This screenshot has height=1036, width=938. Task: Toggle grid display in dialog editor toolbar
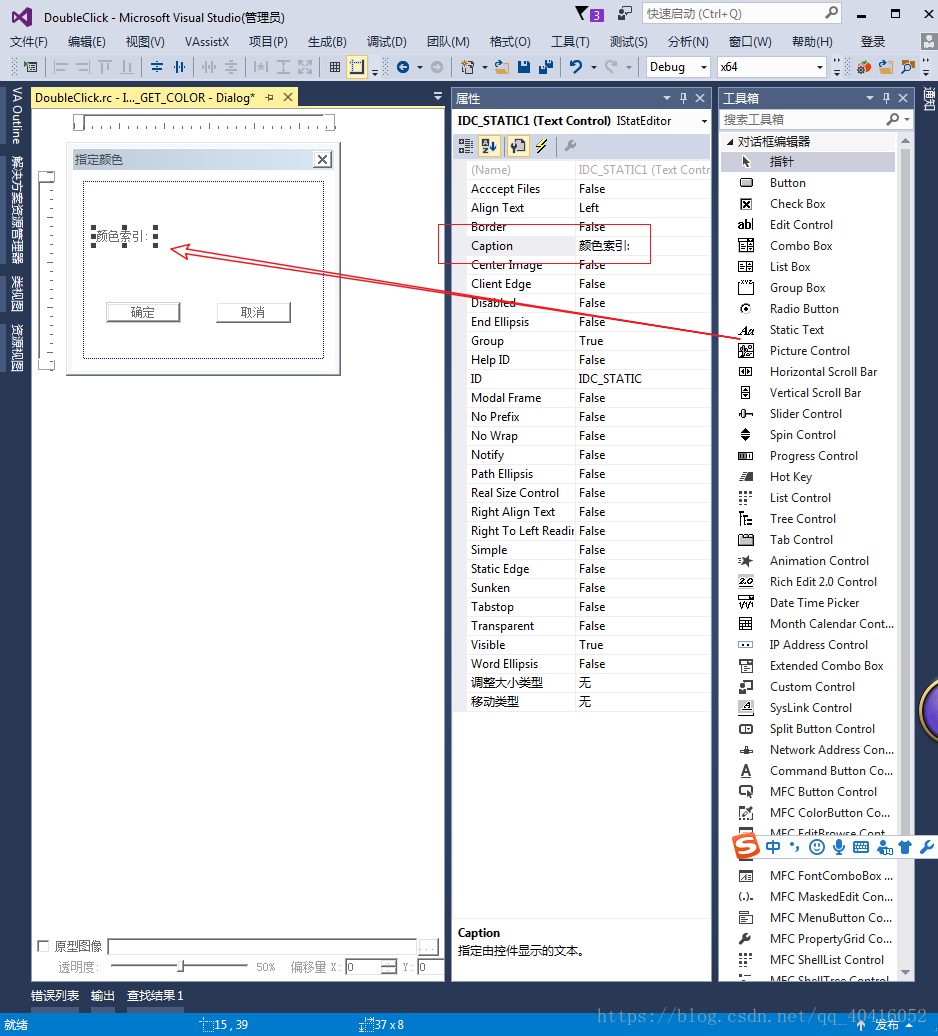pos(335,67)
